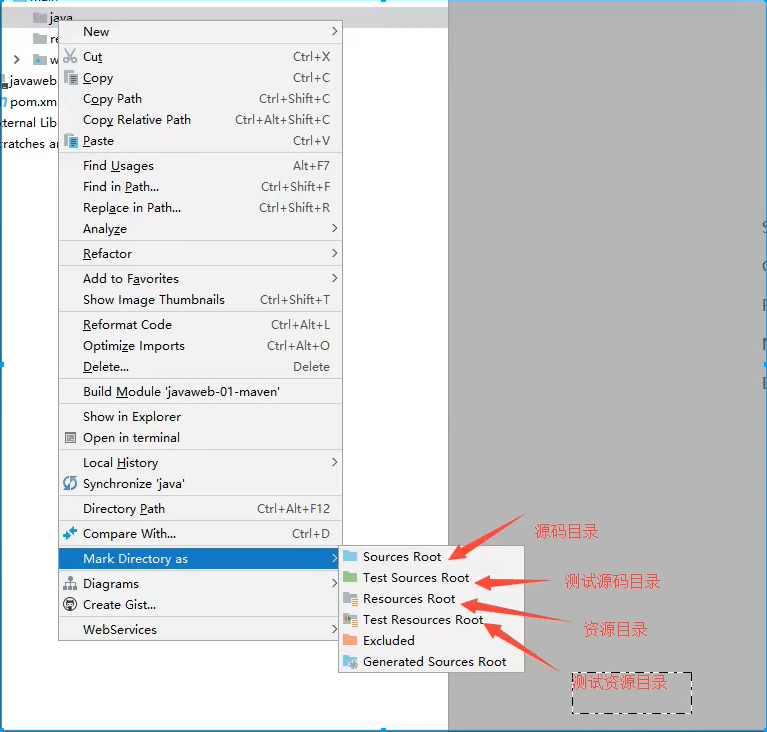
Task: Expand the Add to Favorites submenu arrow
Action: click(335, 278)
